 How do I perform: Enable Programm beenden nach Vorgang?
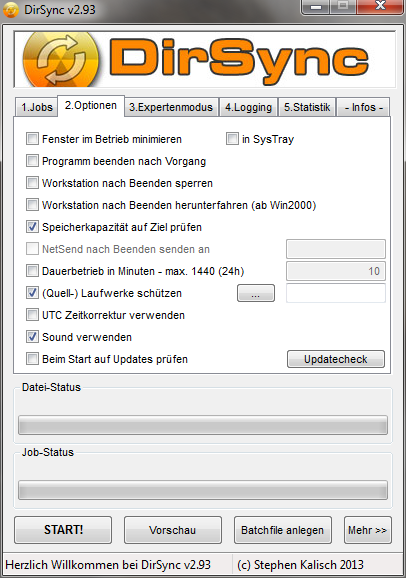(32, 161)
